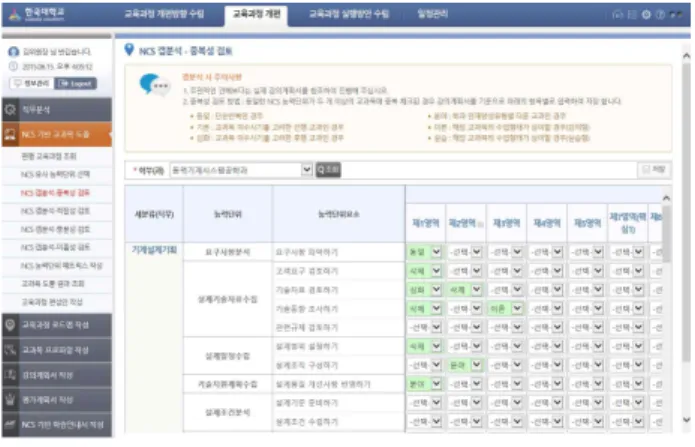Screen dimensions: 695x447
Task: Click the gear icon beside 직무분석
Action: [11, 110]
